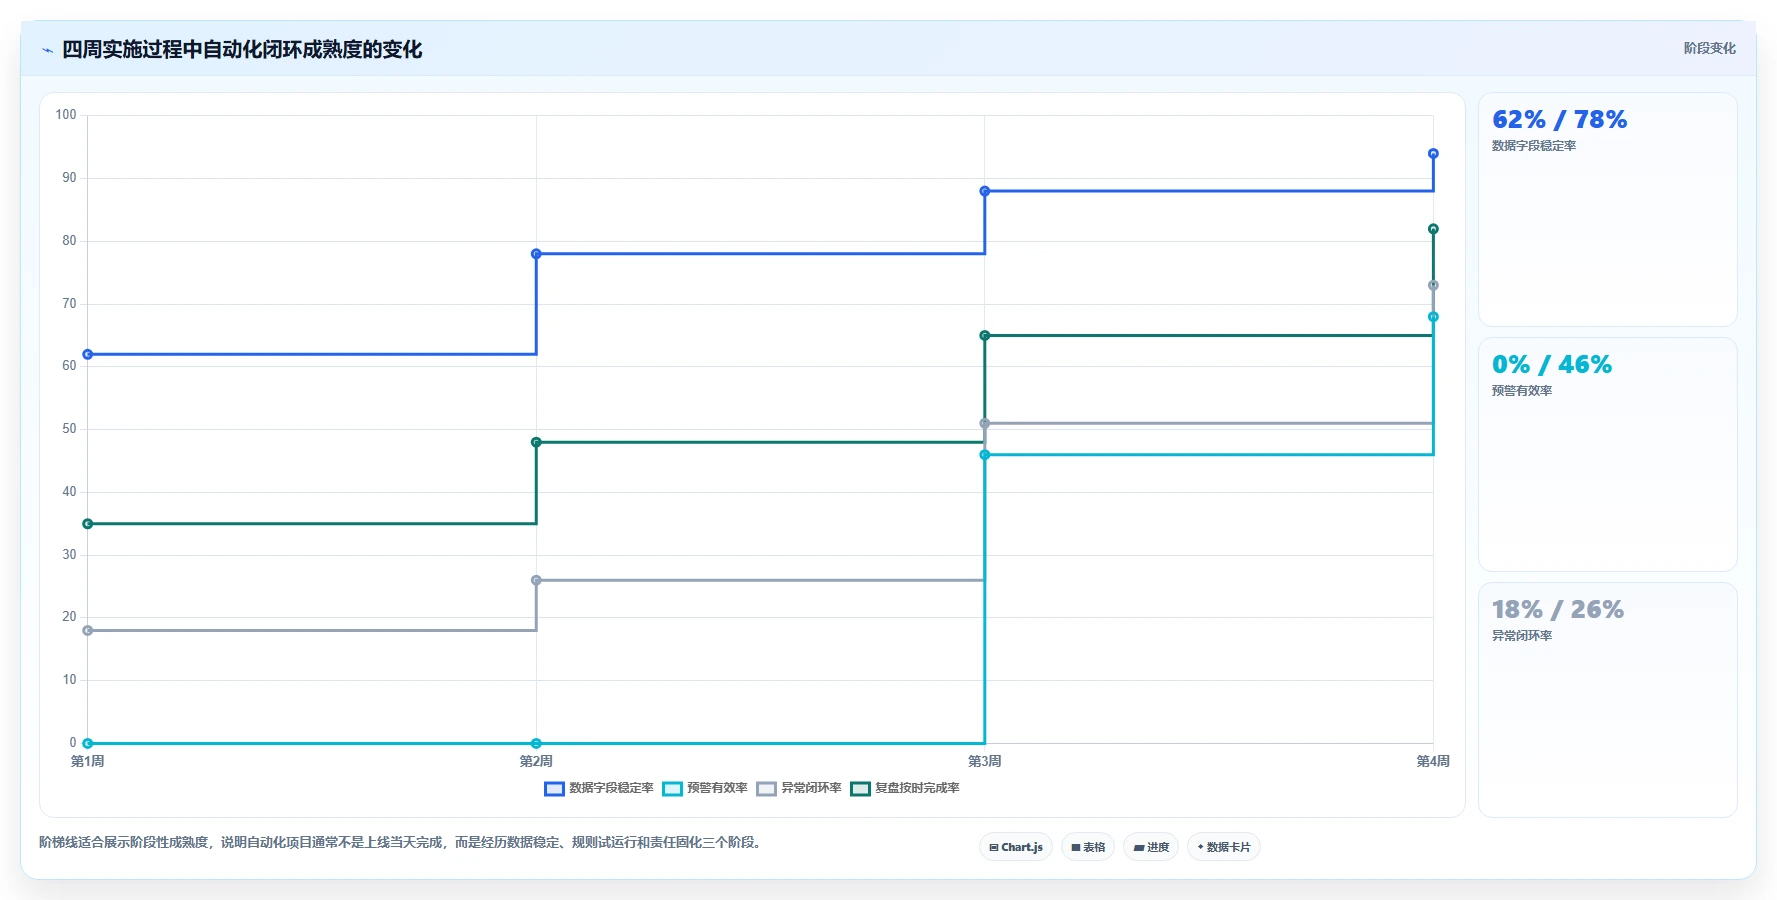
Task: Click the 第2周 x-axis label
Action: [536, 762]
